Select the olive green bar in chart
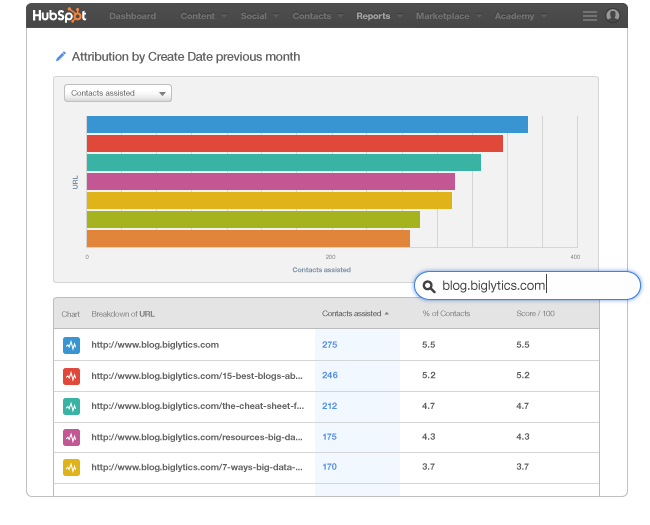The width and height of the screenshot is (650, 525). [253, 219]
